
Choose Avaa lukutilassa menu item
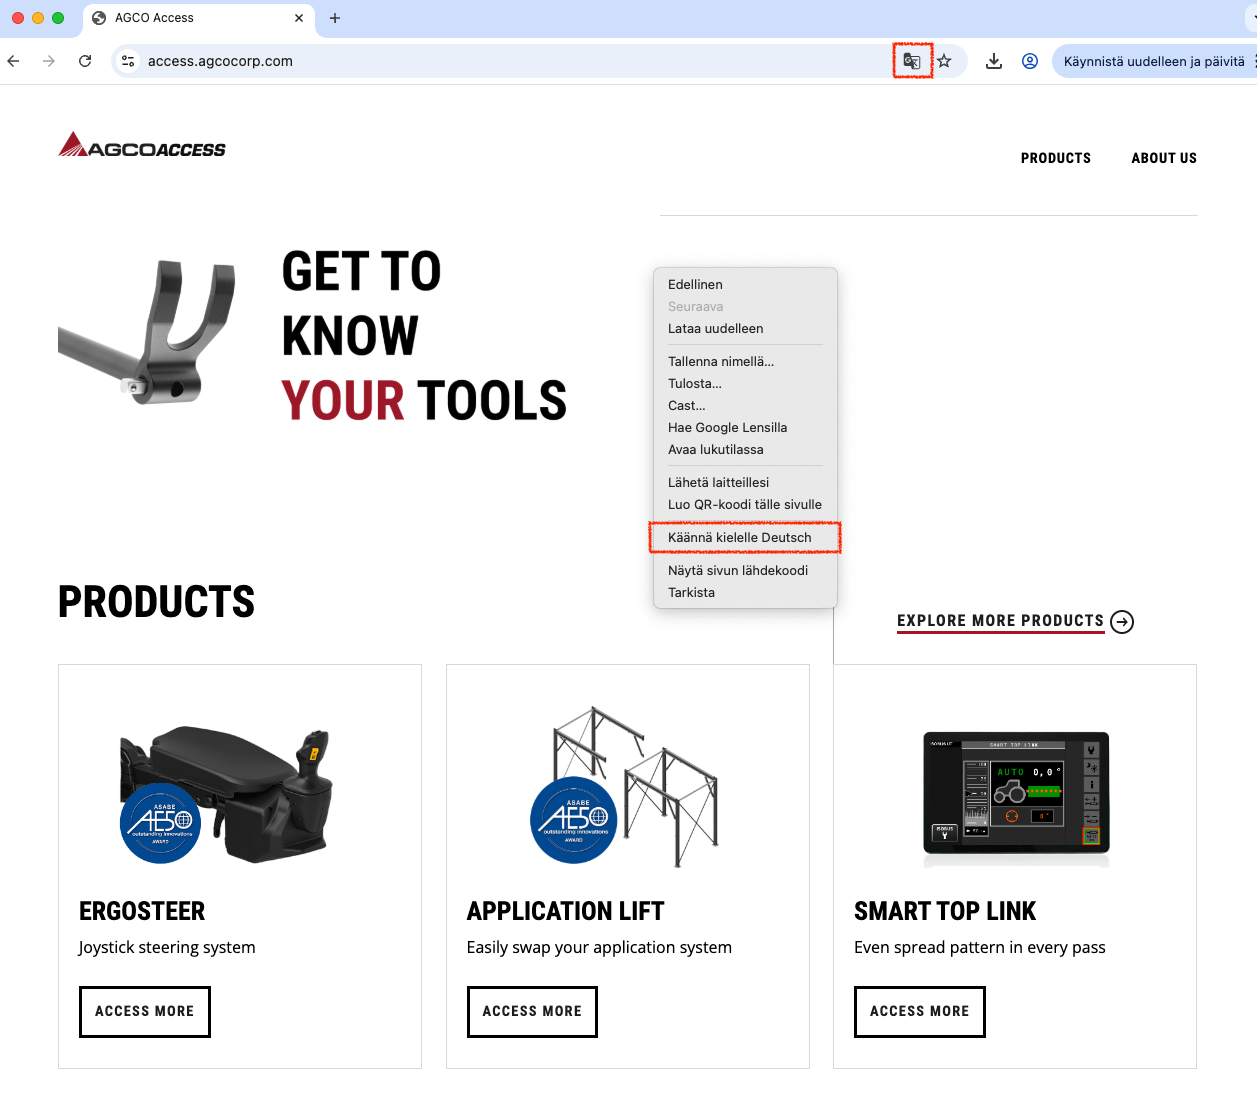coord(745,450)
